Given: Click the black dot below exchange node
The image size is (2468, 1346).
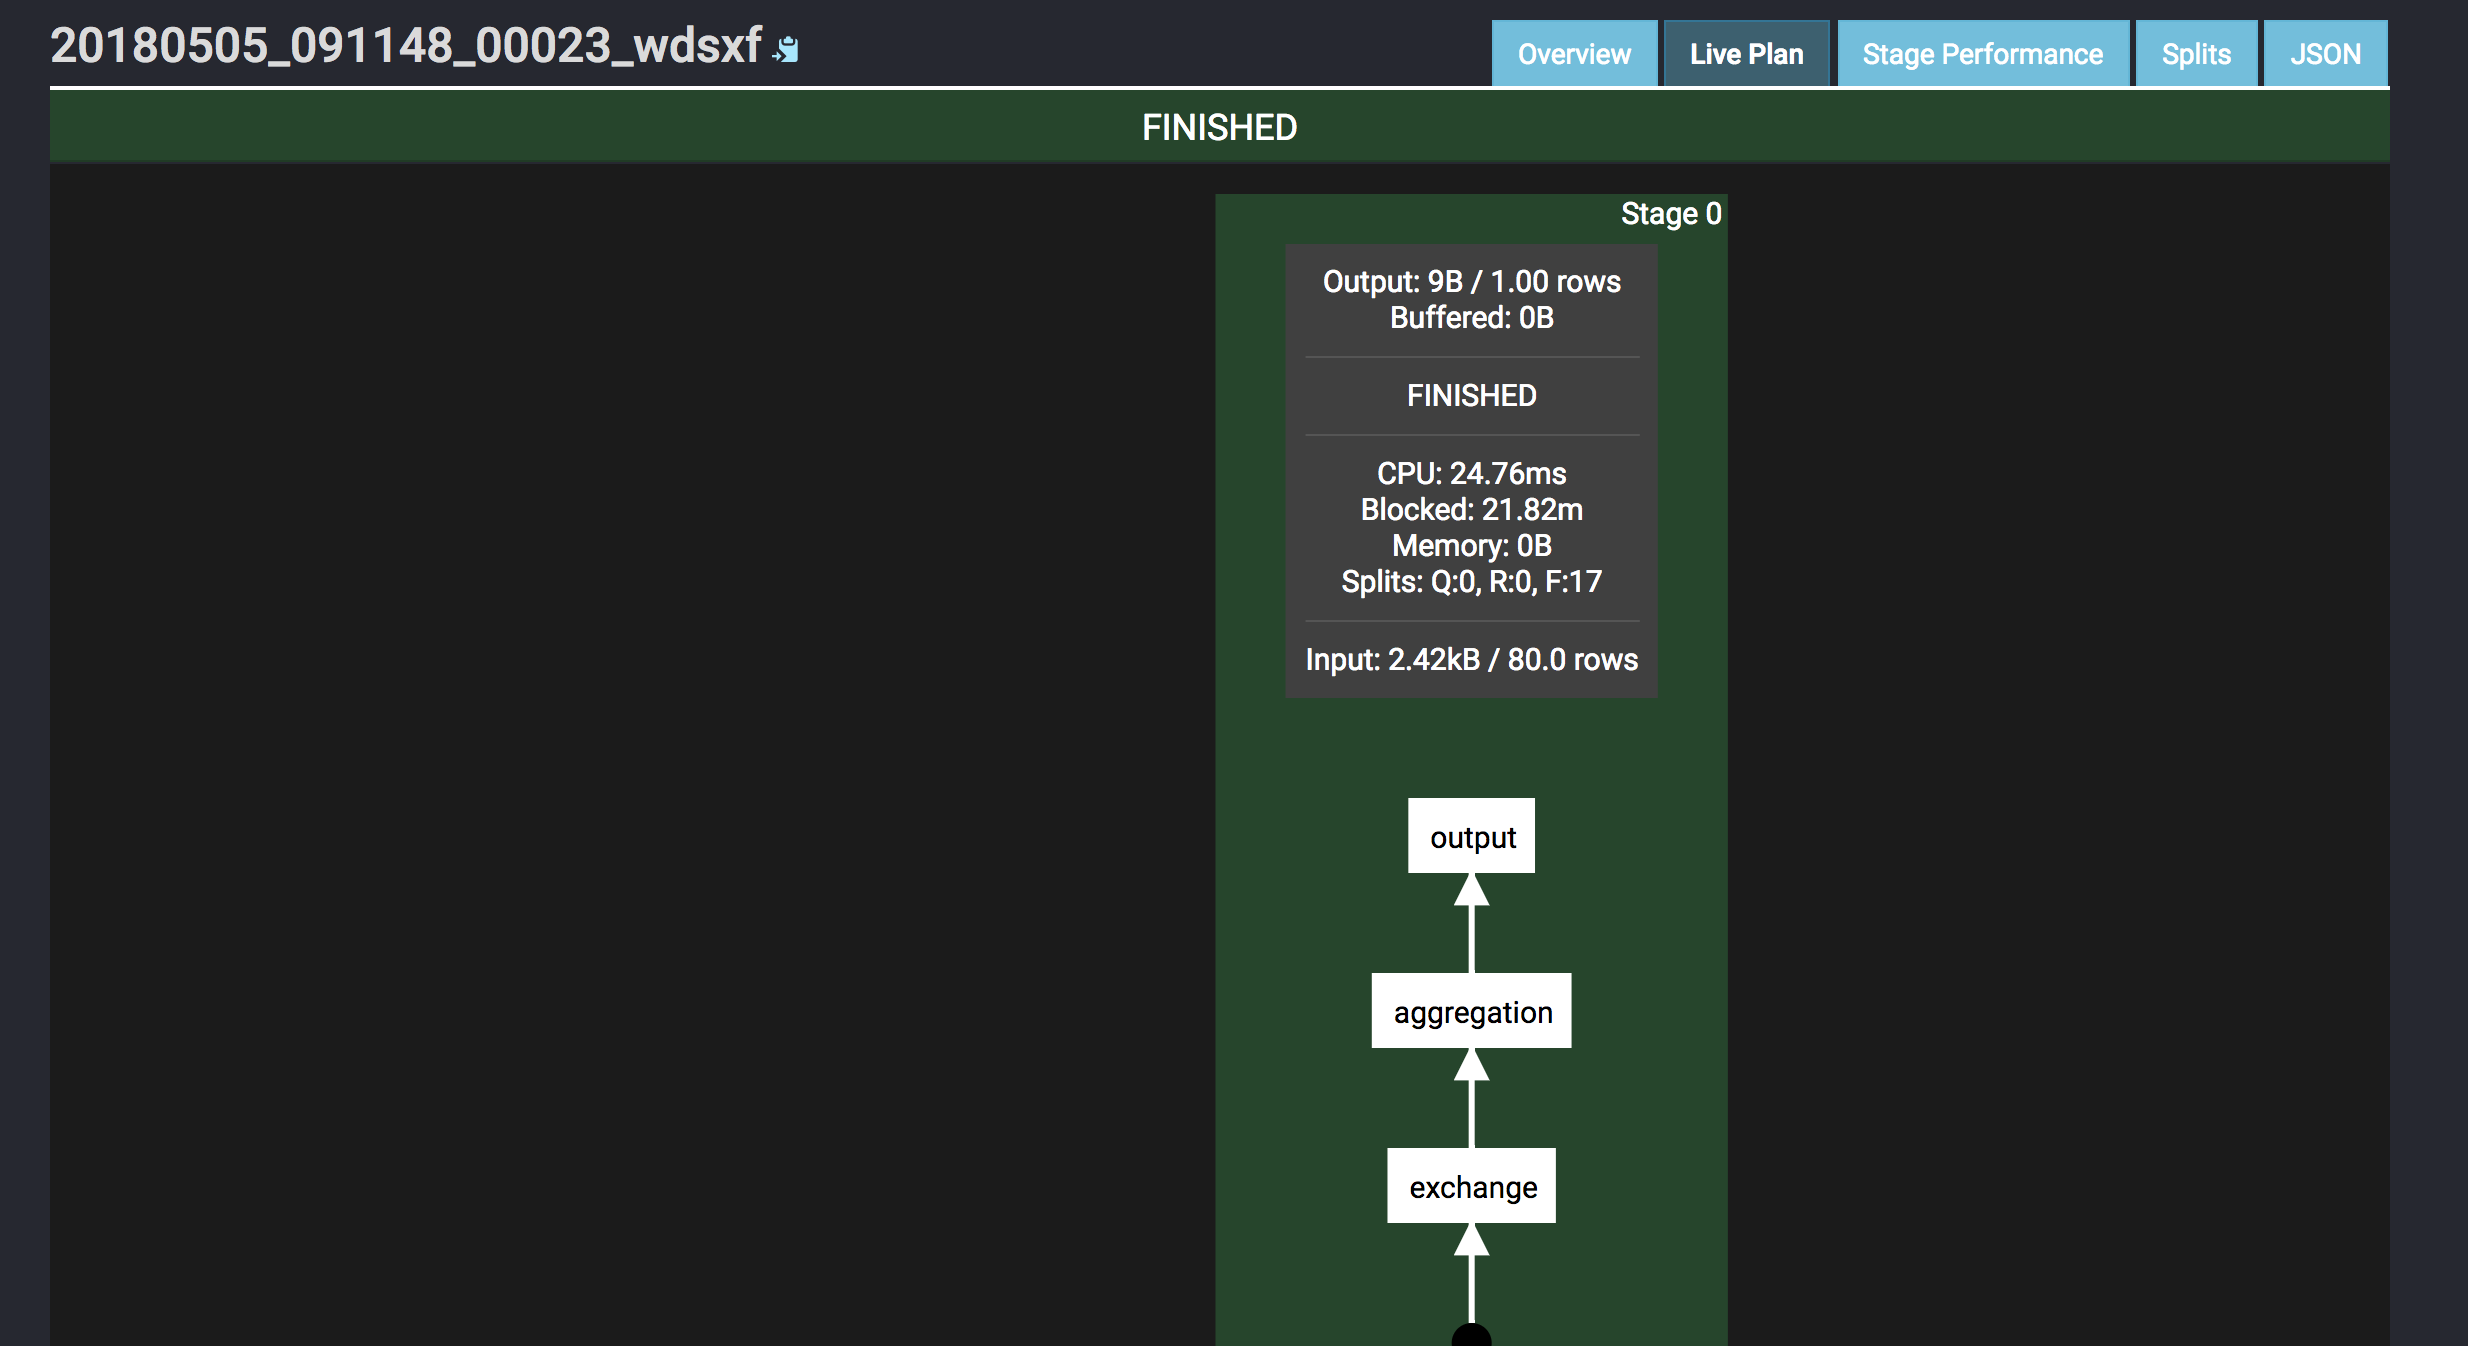Looking at the screenshot, I should point(1471,1336).
